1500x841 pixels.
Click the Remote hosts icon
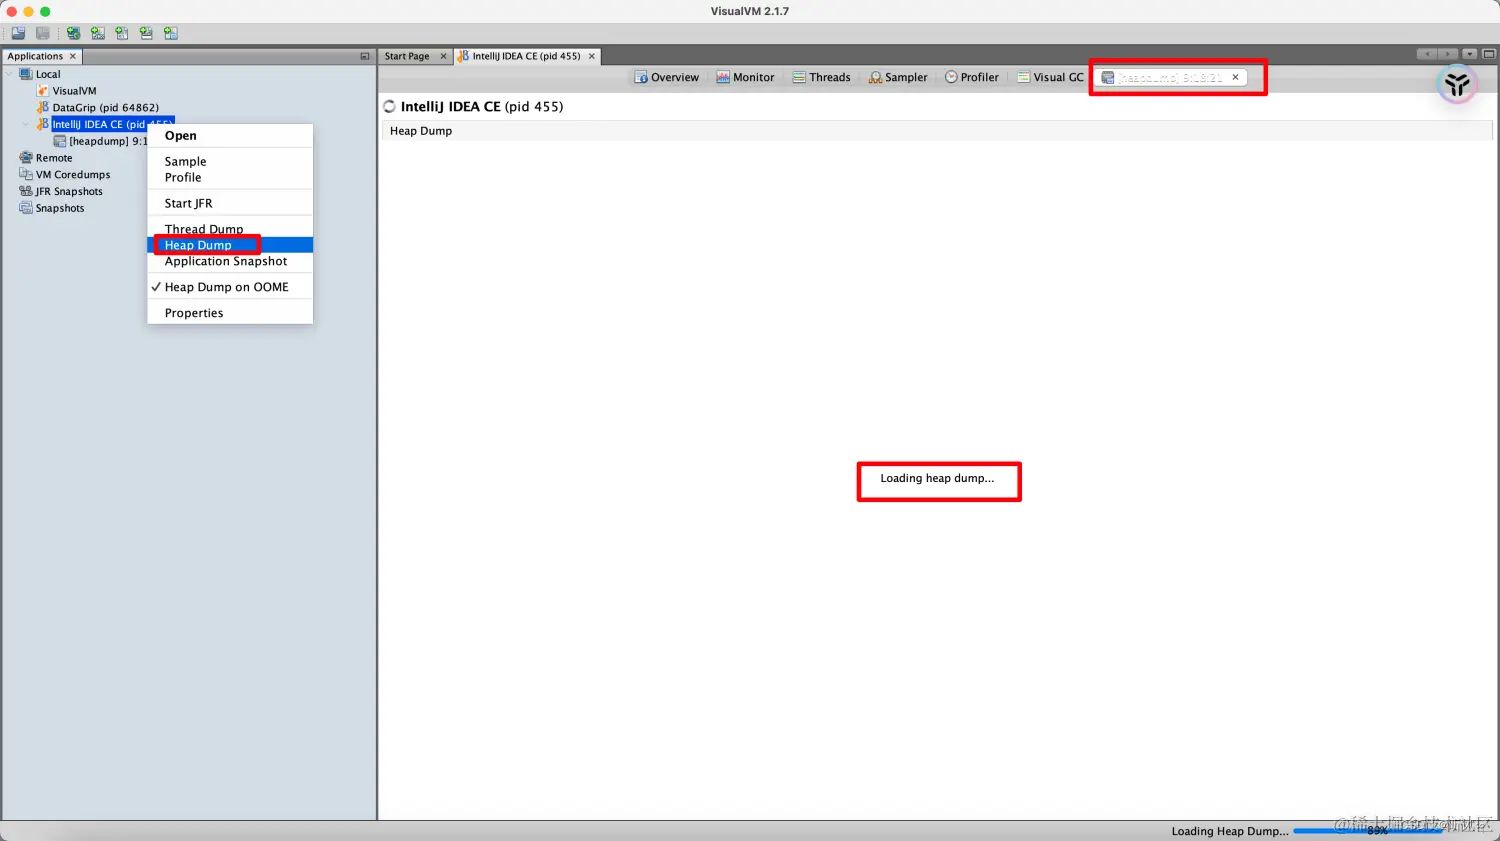point(26,158)
